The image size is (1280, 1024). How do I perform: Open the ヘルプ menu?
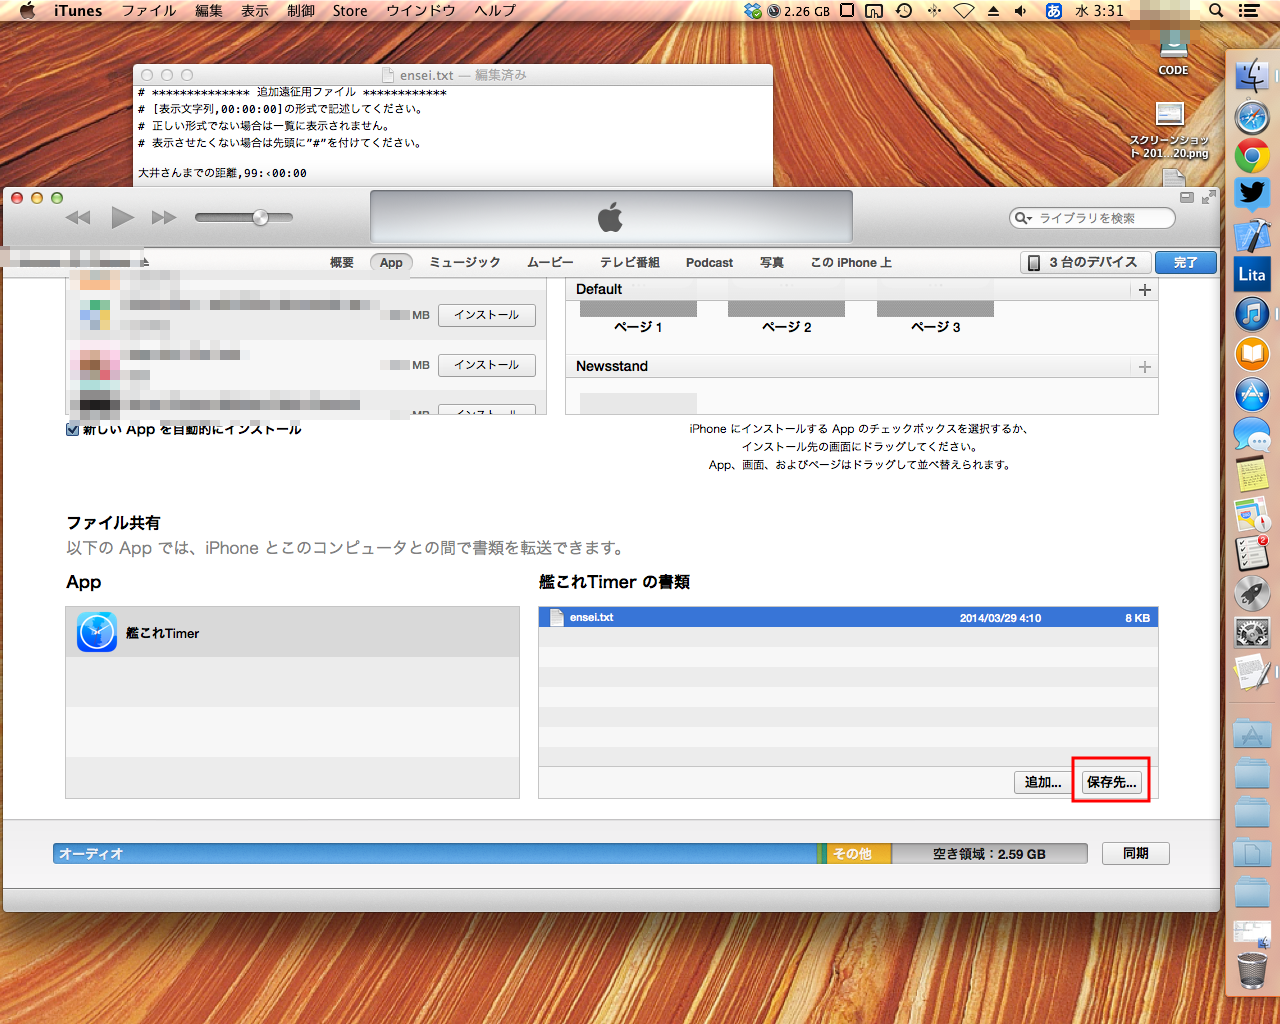[495, 11]
